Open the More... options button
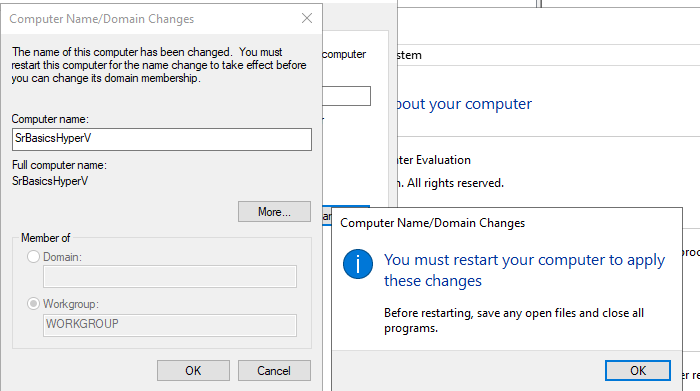This screenshot has width=700, height=391. [274, 212]
